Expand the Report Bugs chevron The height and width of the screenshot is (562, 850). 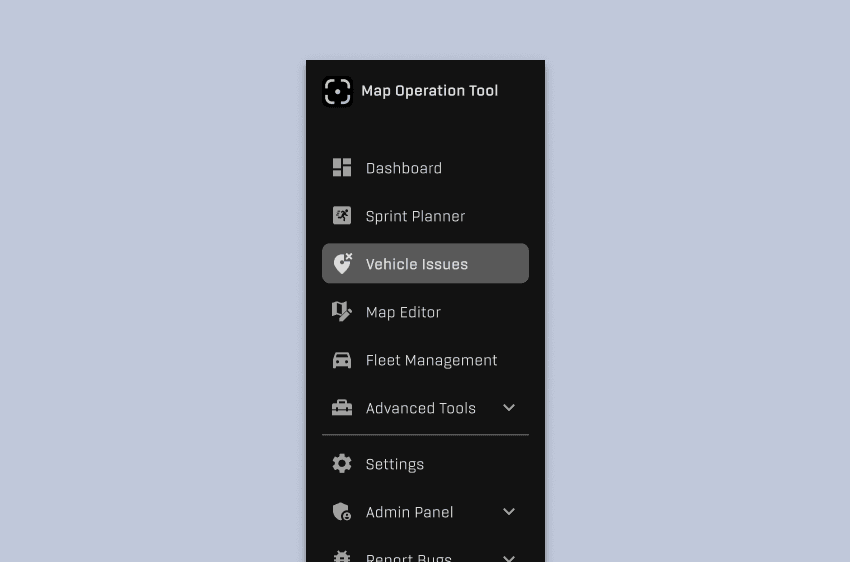pyautogui.click(x=508, y=558)
